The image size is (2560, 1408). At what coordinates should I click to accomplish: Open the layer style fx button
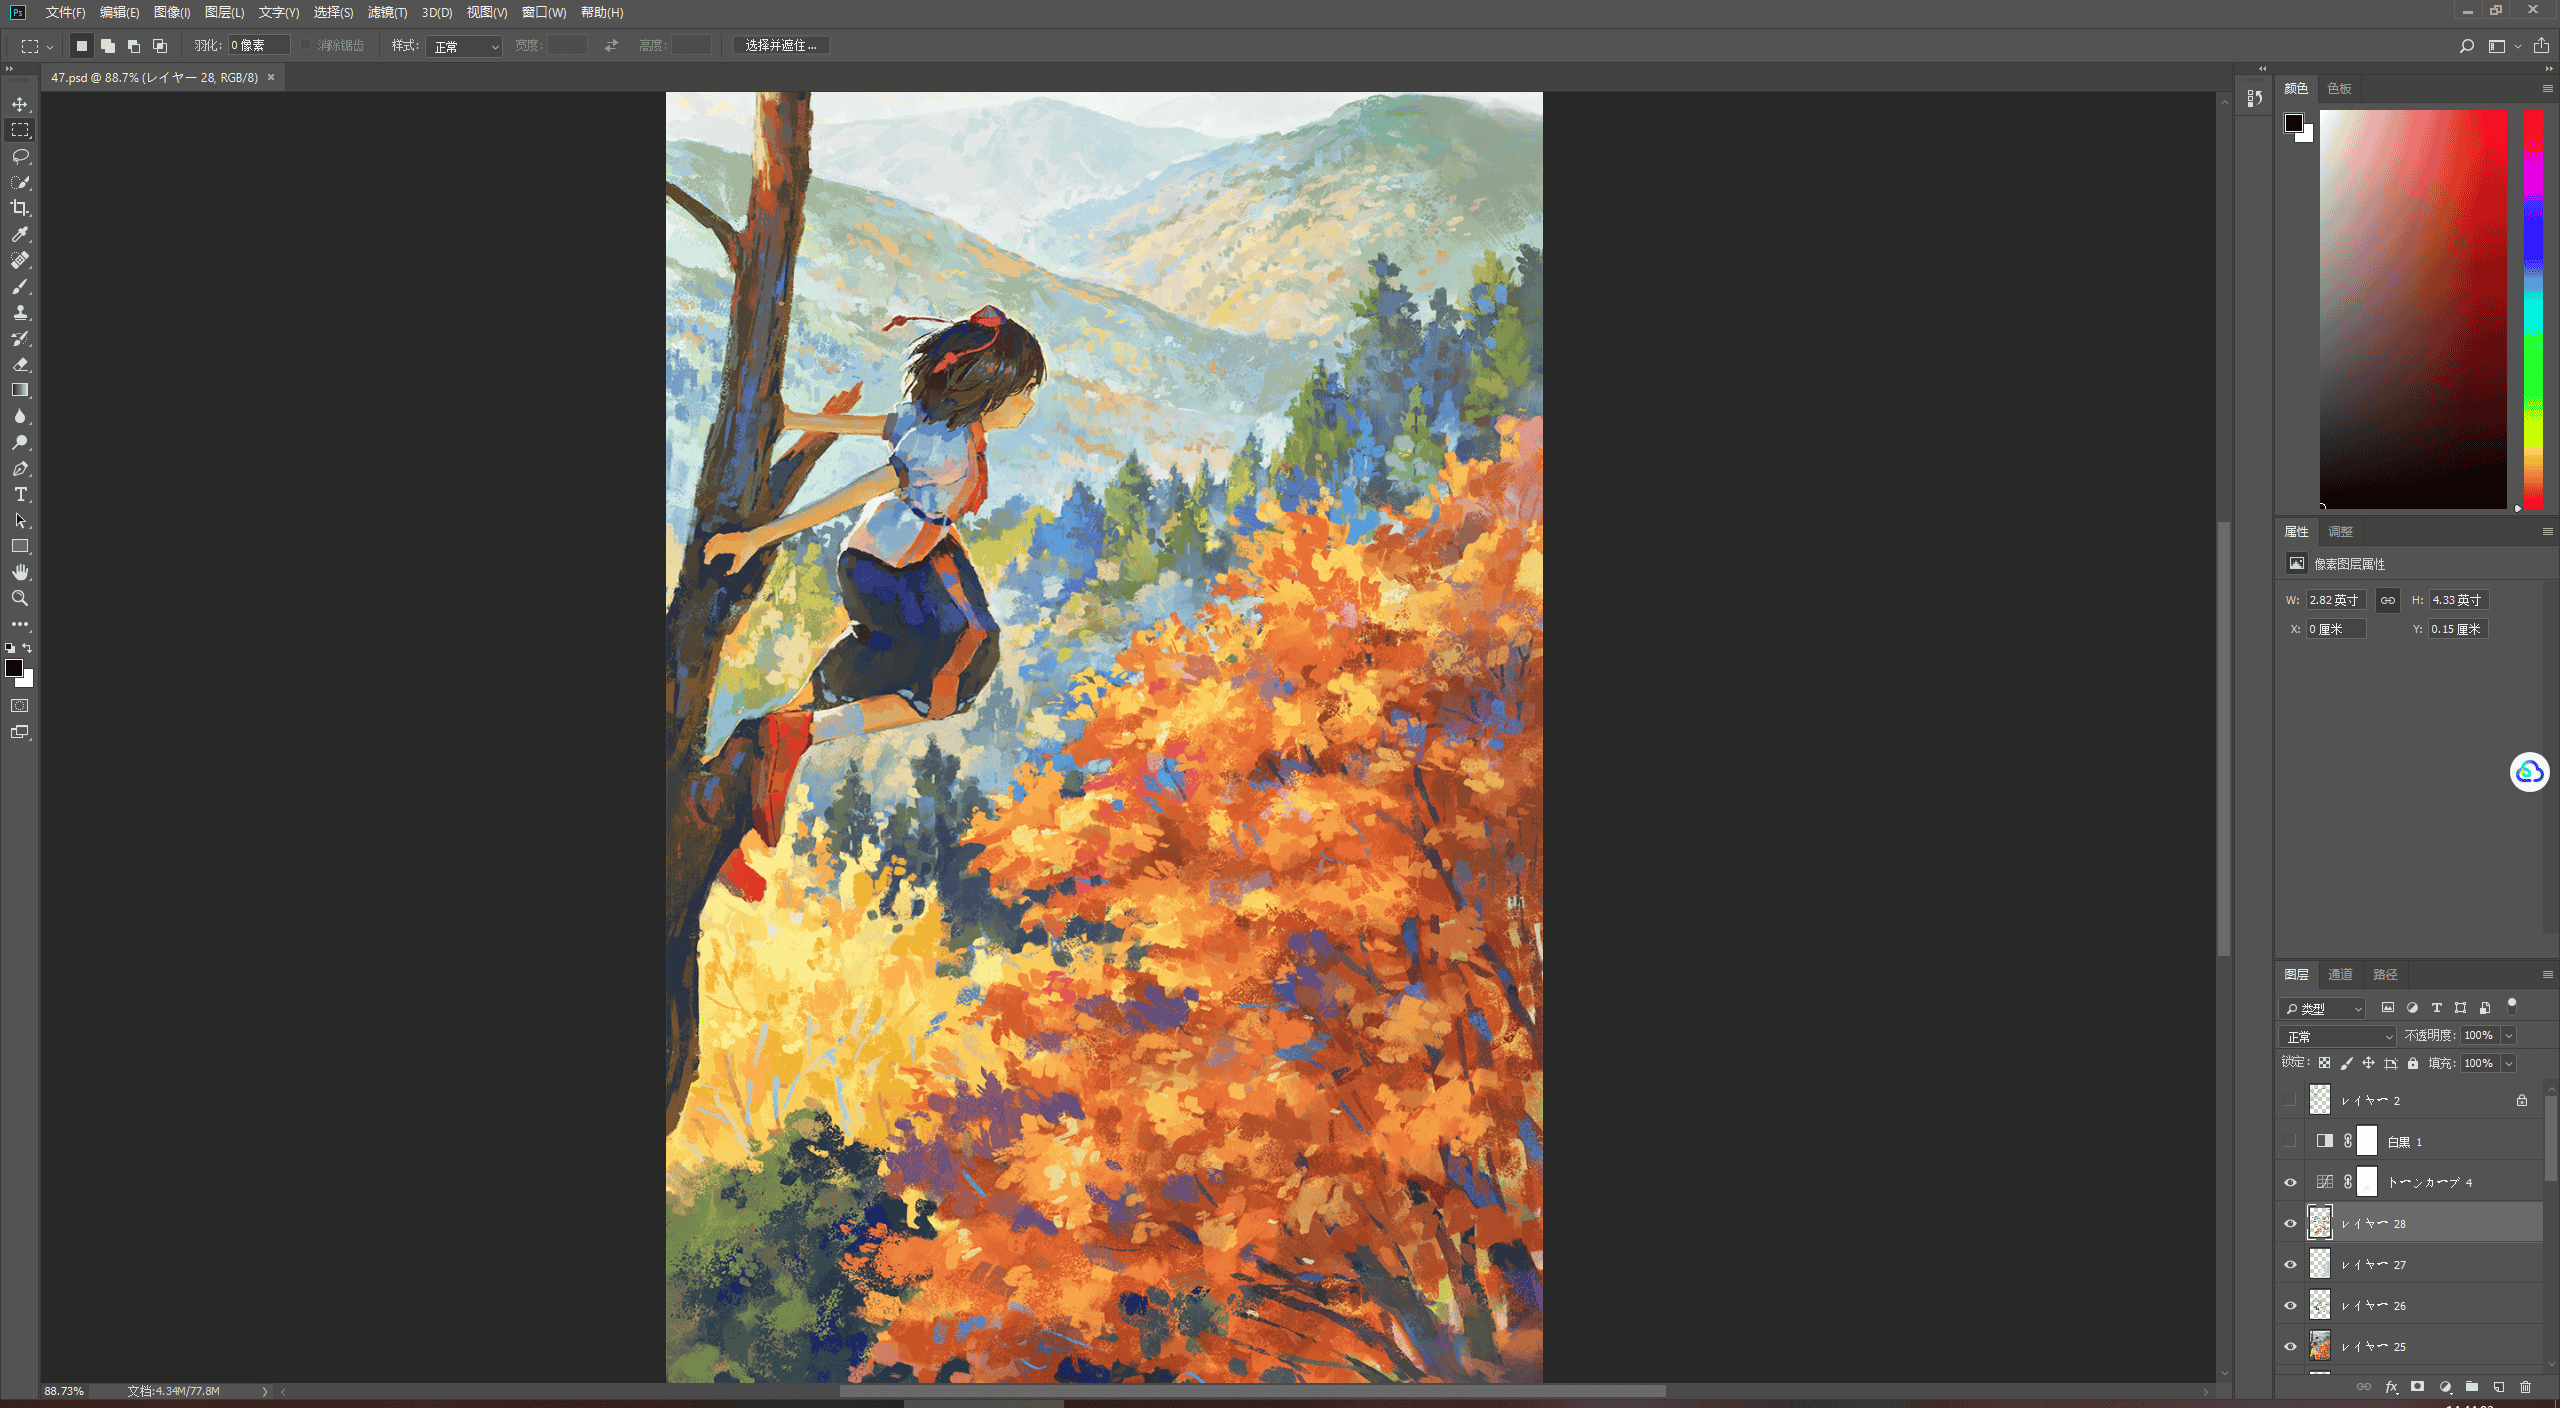pyautogui.click(x=2391, y=1387)
